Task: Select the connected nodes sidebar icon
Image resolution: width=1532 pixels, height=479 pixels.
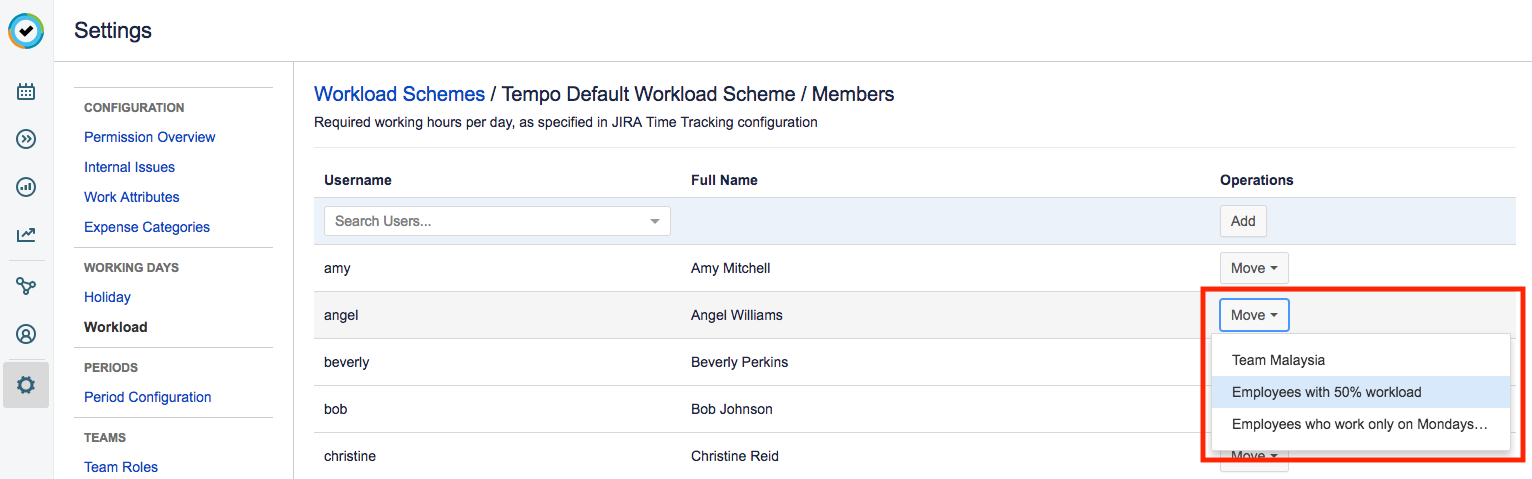Action: pos(26,287)
